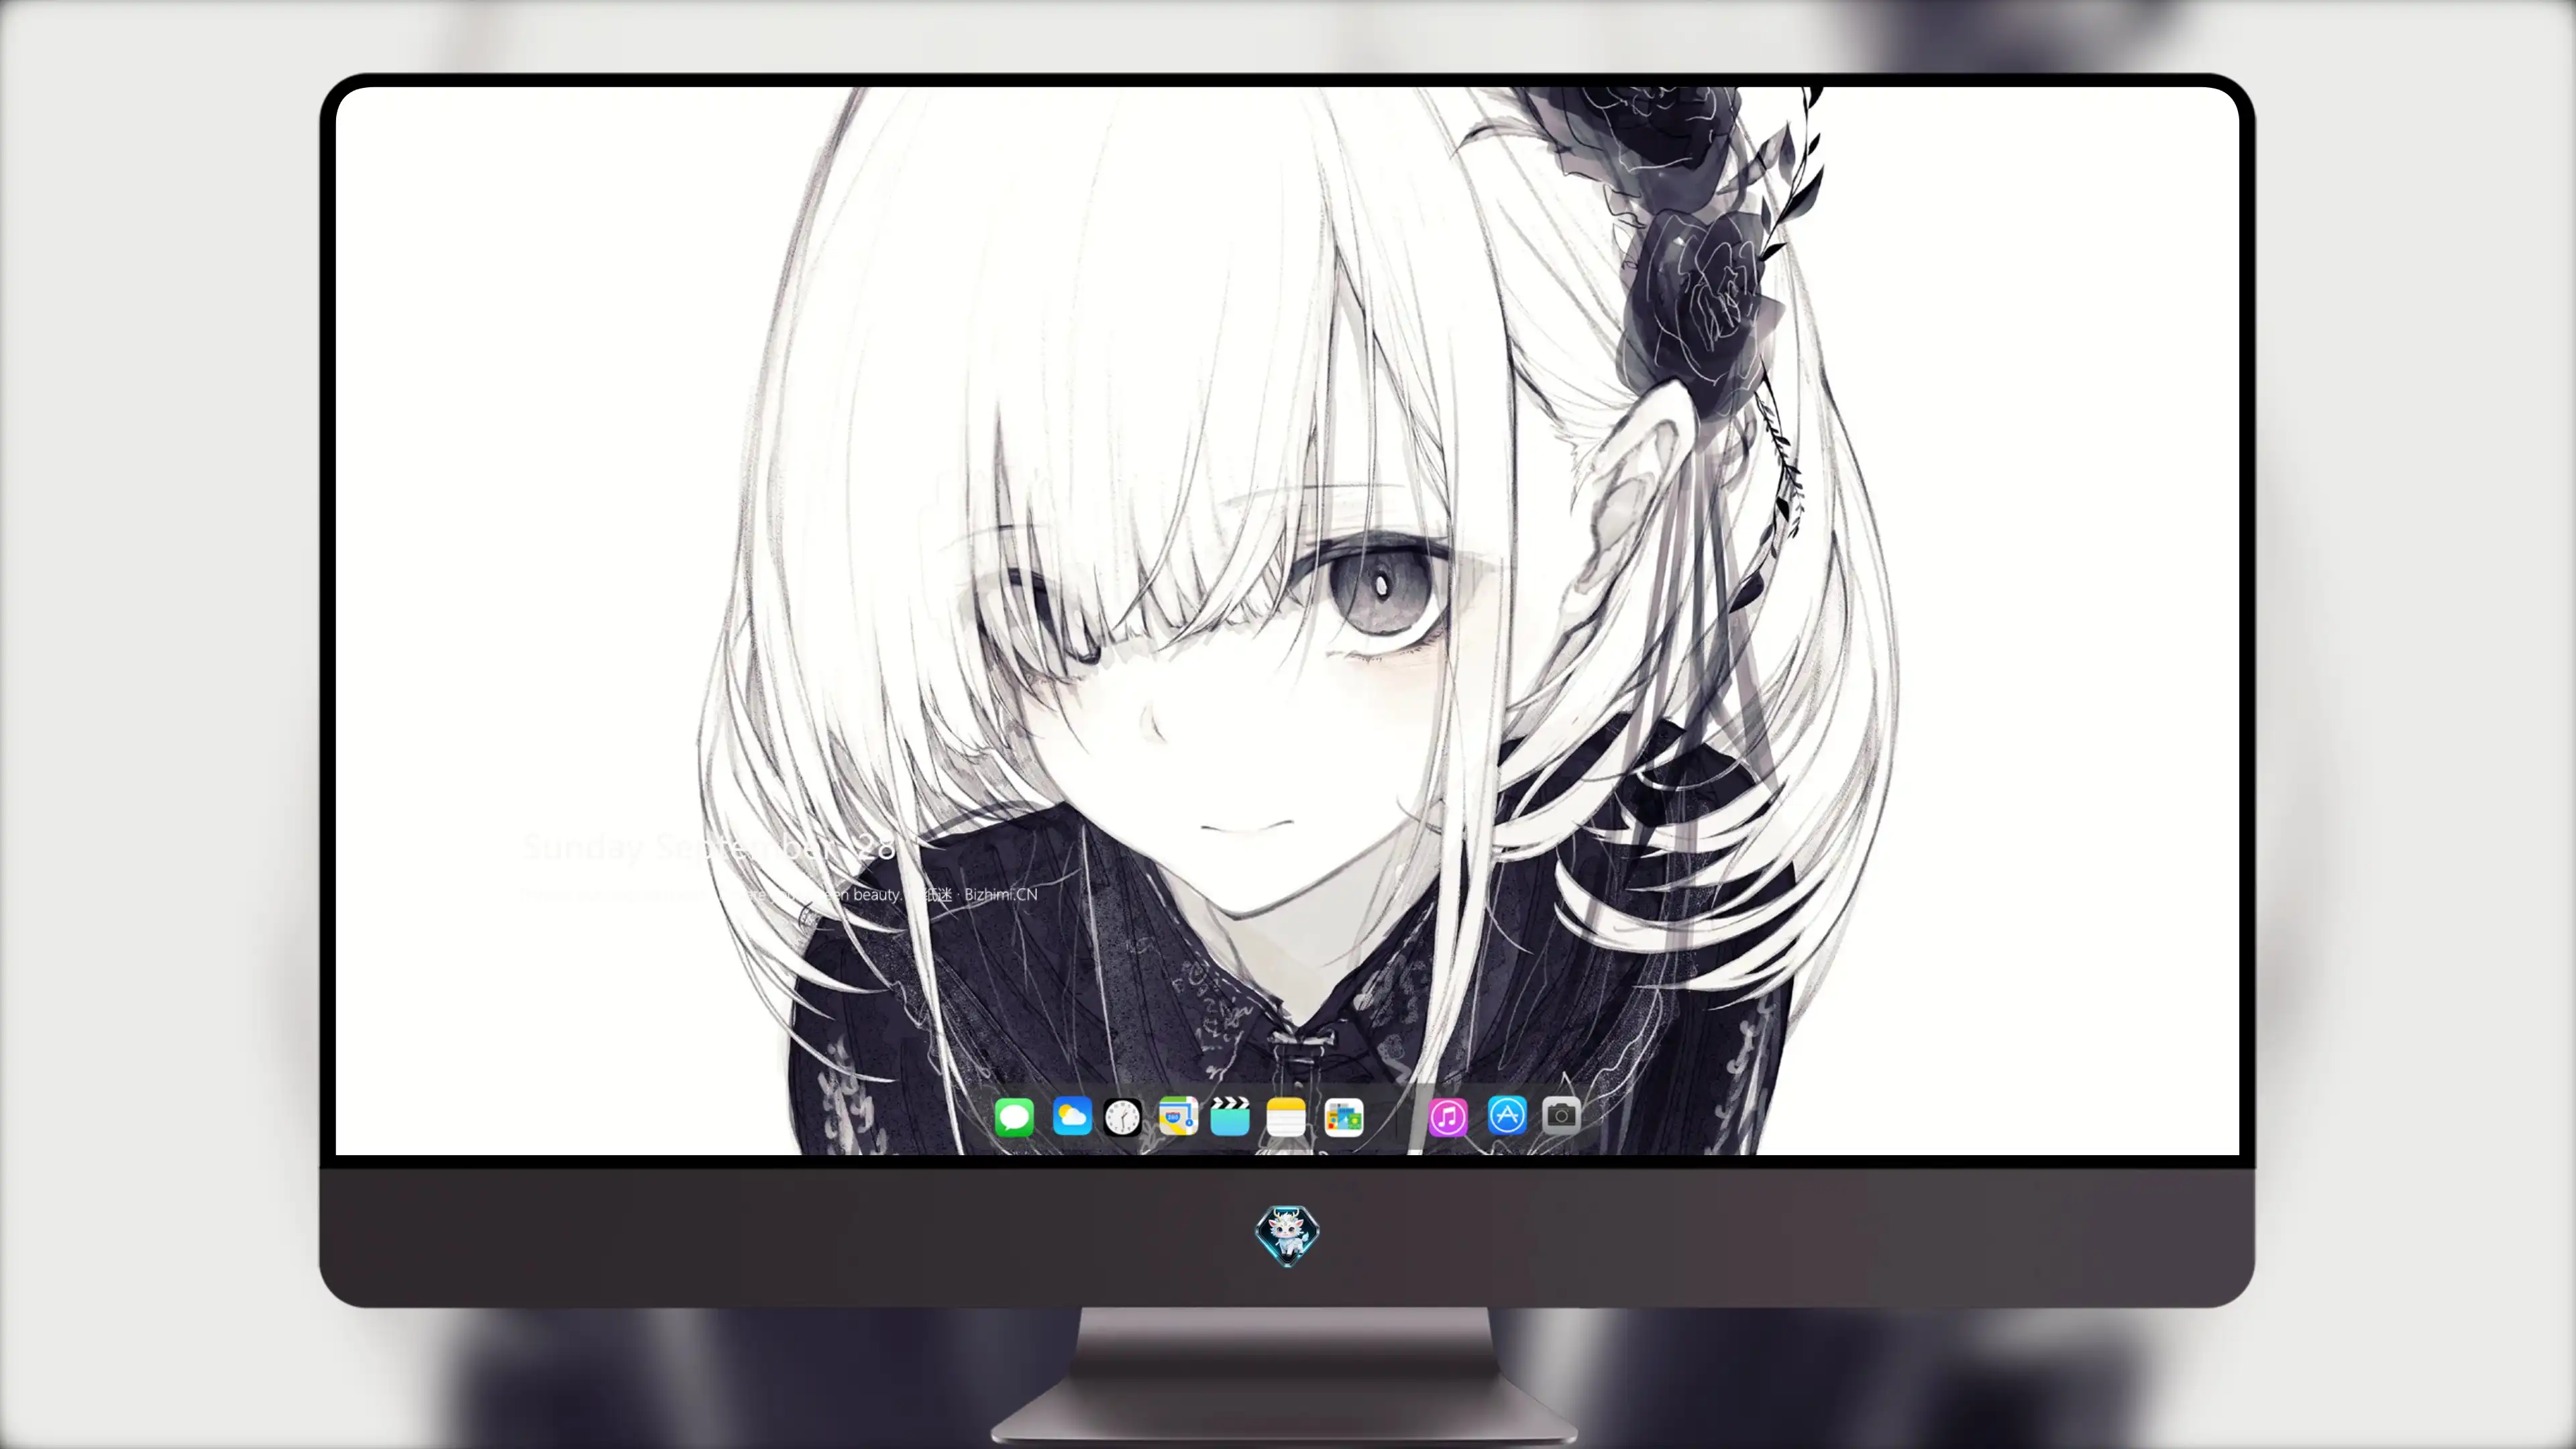Open the Videos clapperboard app in dock
2576x1449 pixels.
(x=1230, y=1117)
